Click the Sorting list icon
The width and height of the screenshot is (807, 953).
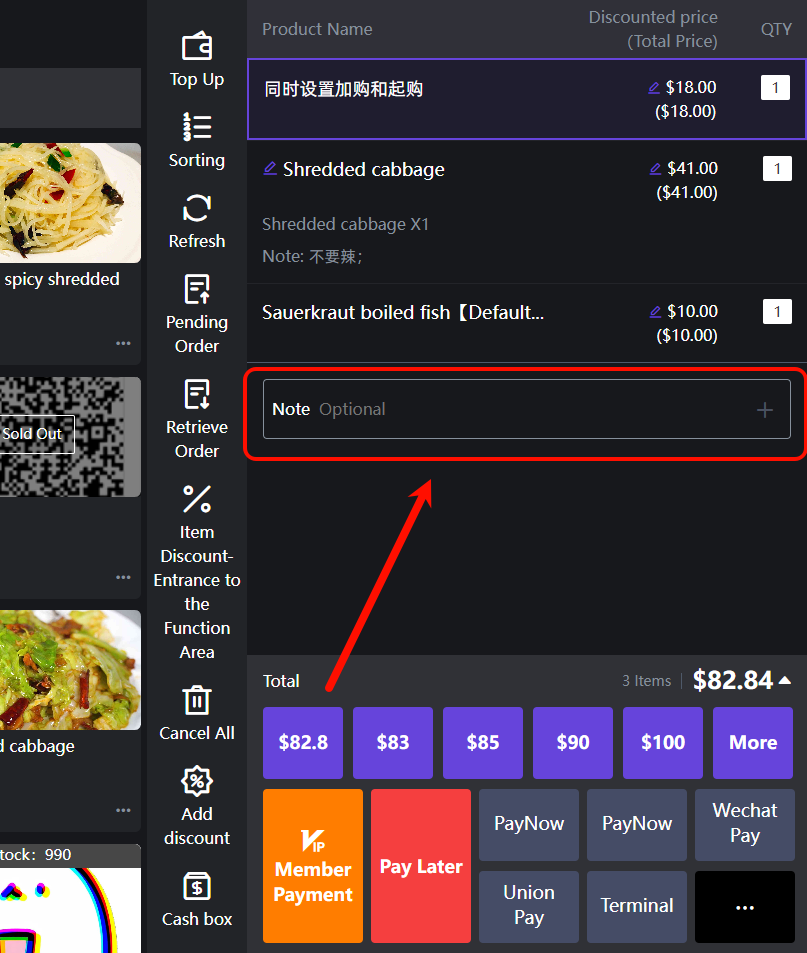tap(197, 127)
